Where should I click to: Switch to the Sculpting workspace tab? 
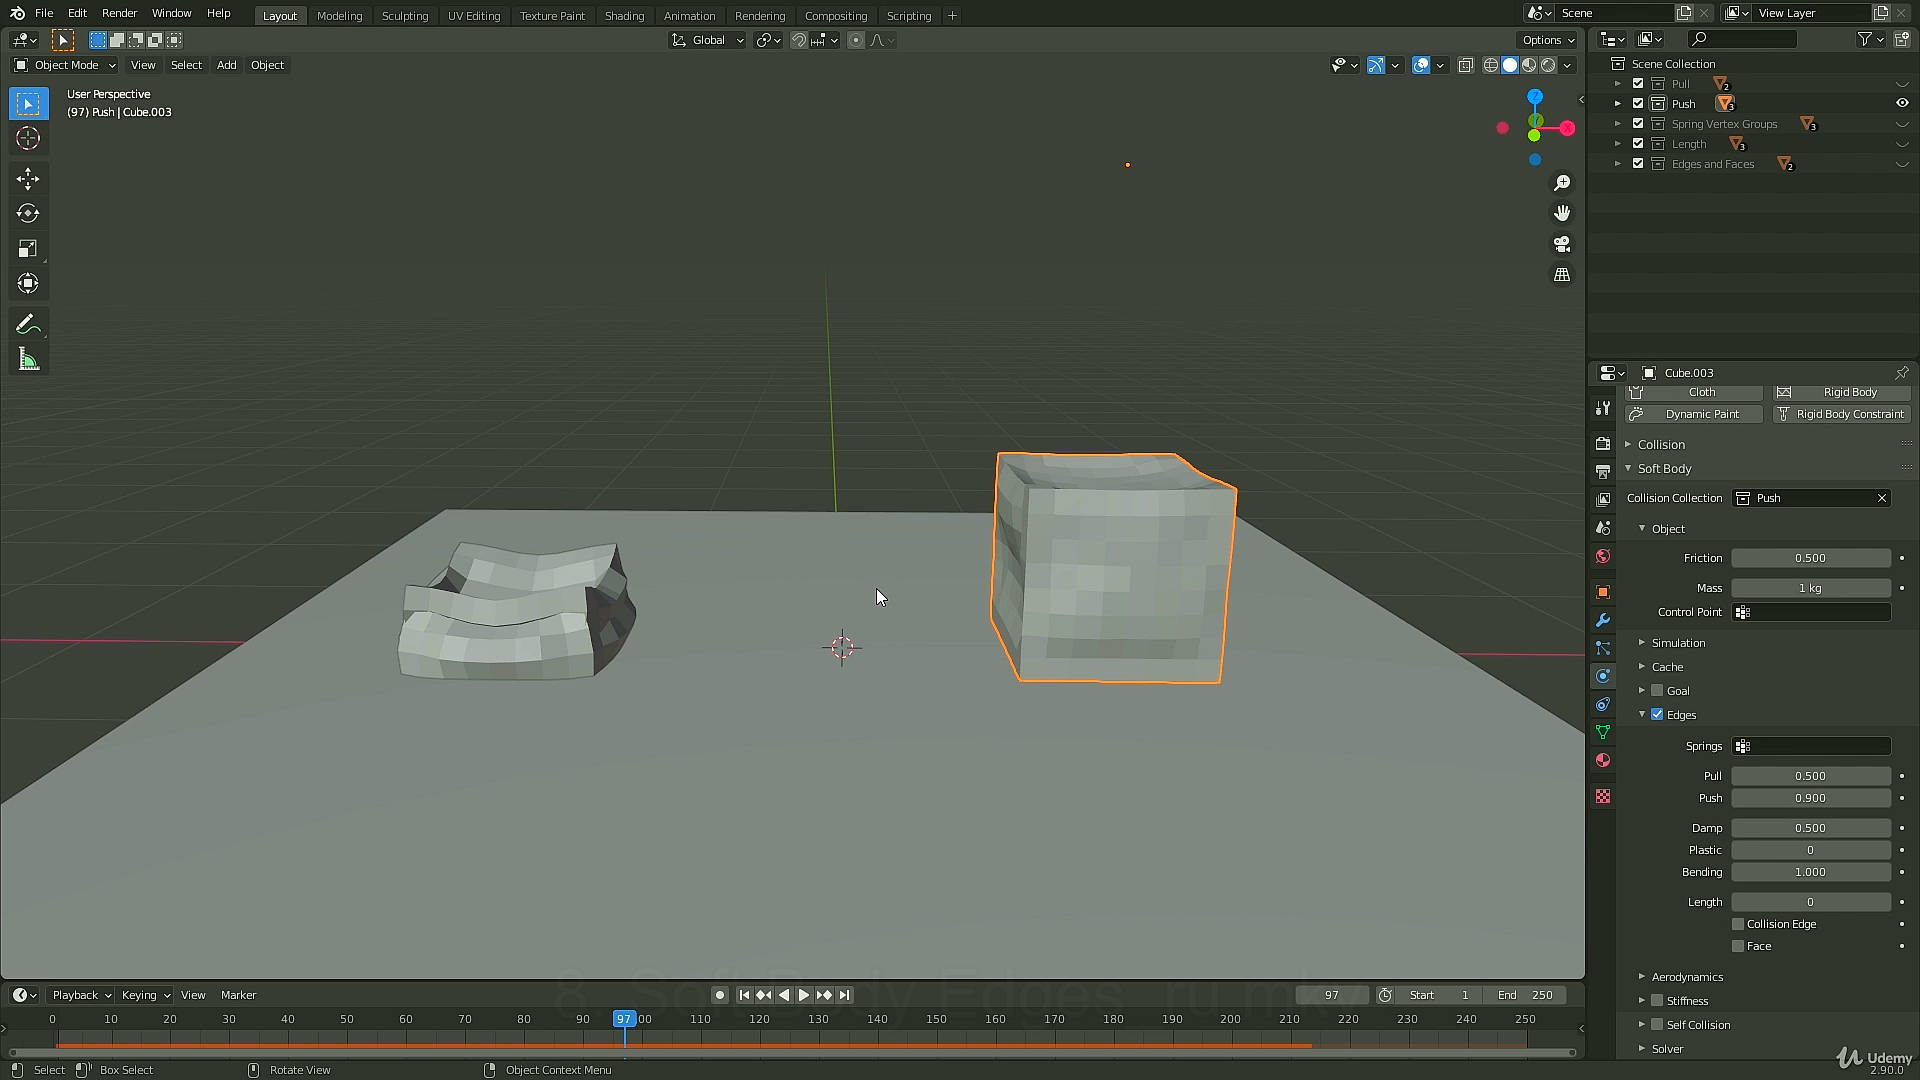(405, 16)
